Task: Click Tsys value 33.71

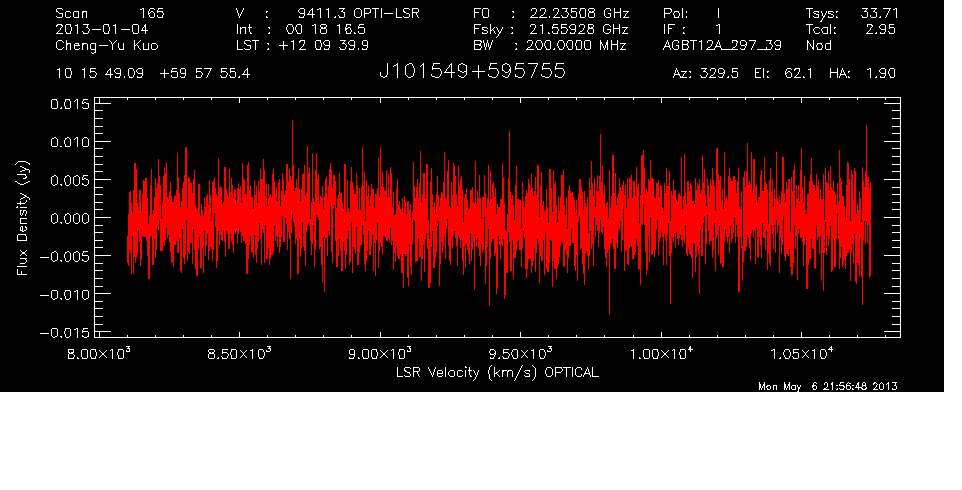Action: [x=880, y=13]
